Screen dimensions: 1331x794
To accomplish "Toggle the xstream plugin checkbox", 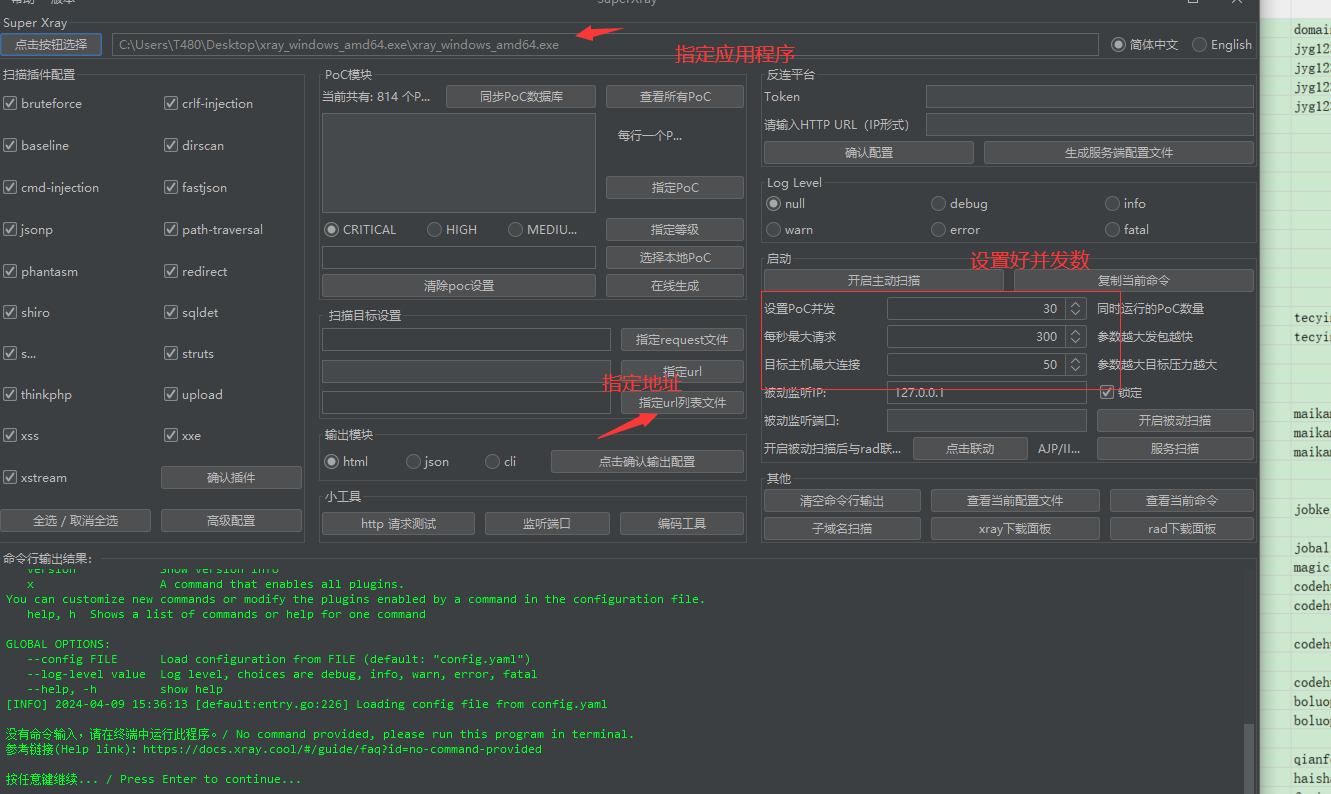I will [x=10, y=477].
